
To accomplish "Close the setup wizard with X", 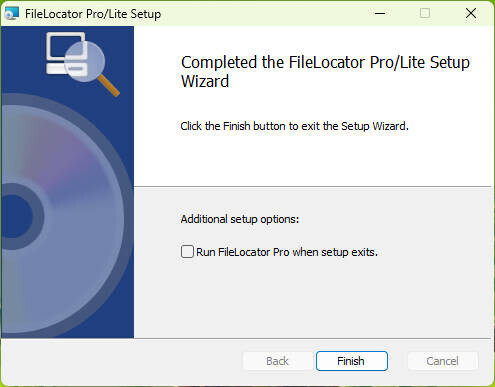I will (x=471, y=13).
